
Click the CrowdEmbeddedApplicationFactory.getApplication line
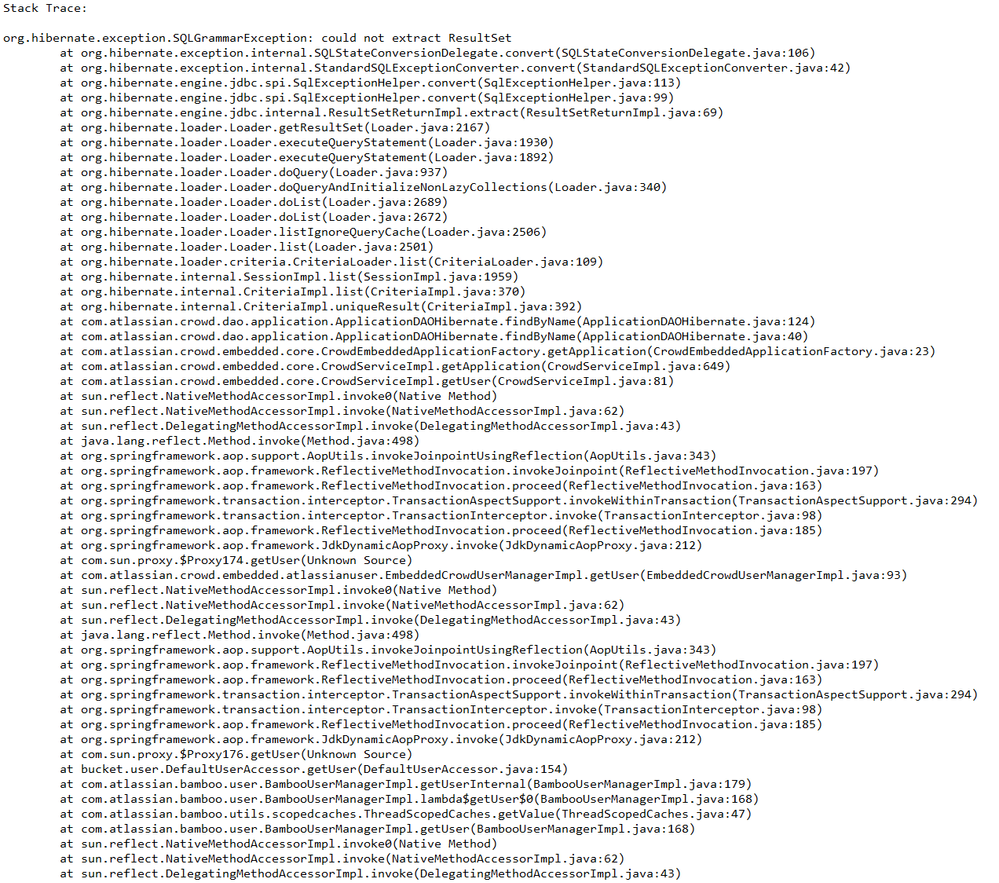click(x=498, y=352)
